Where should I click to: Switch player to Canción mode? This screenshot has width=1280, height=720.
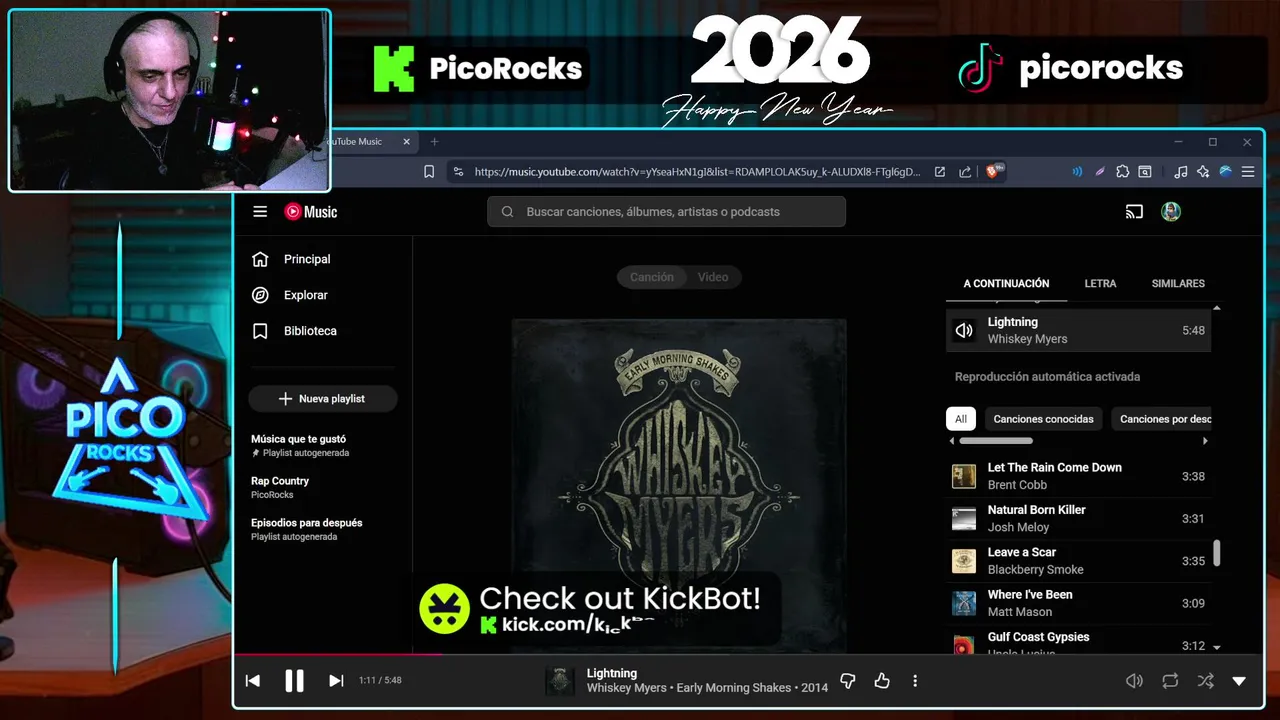point(651,277)
